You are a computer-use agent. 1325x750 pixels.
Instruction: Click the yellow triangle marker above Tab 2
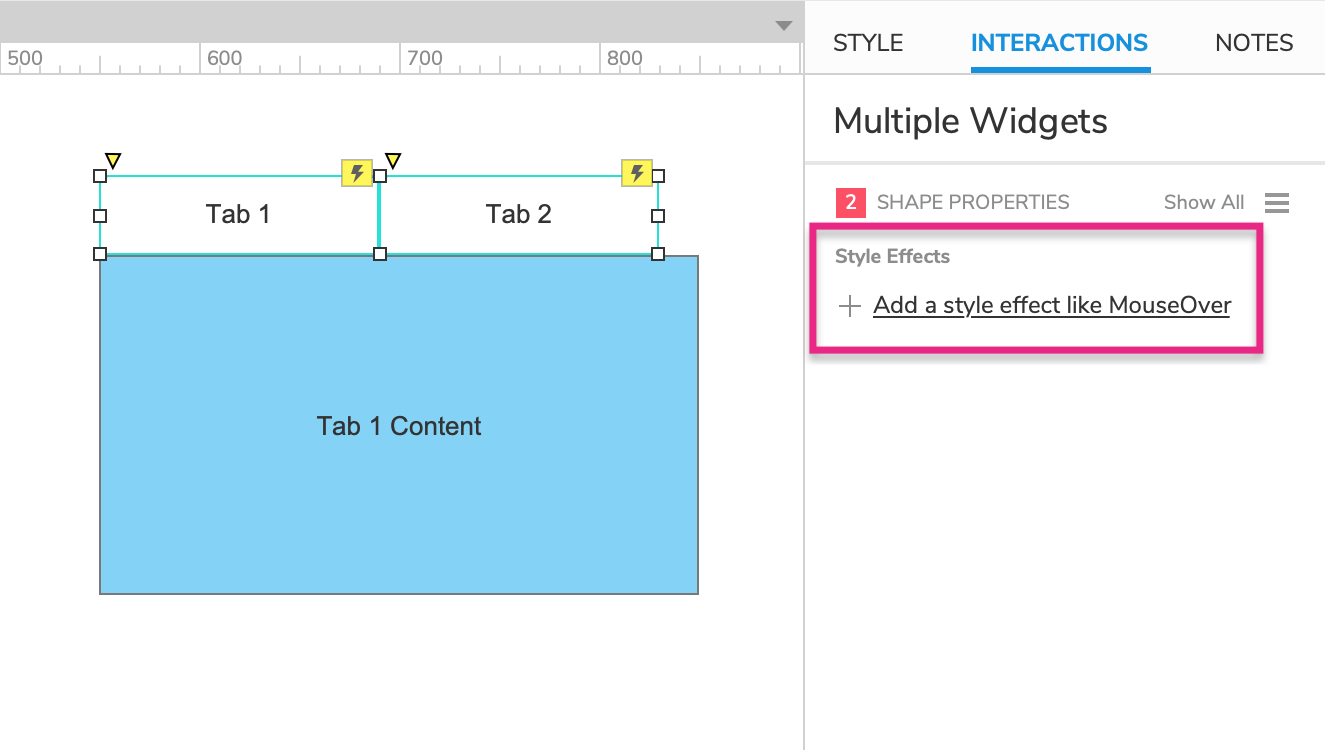[x=393, y=160]
